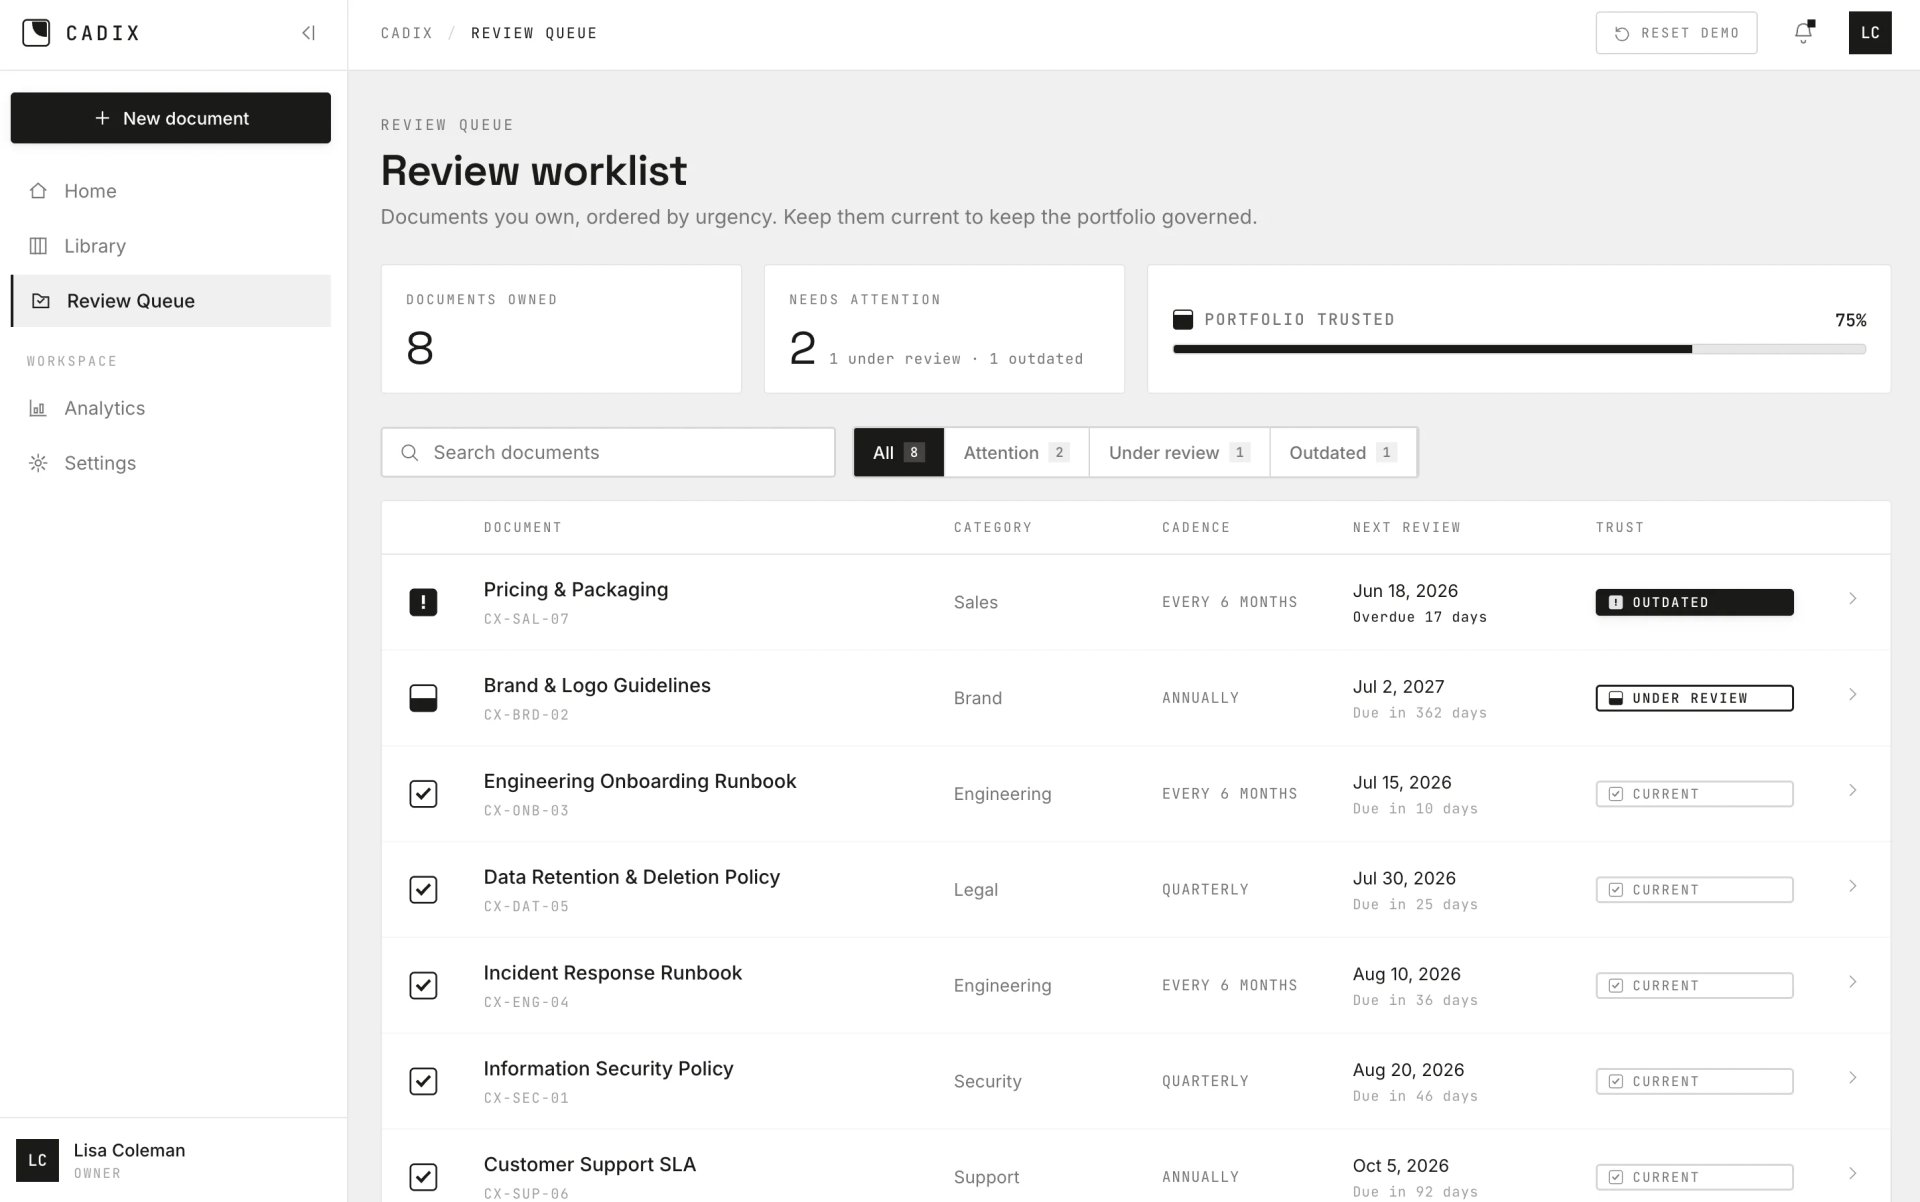The width and height of the screenshot is (1920, 1202).
Task: Click the reset icon in Reset Demo
Action: pos(1622,34)
